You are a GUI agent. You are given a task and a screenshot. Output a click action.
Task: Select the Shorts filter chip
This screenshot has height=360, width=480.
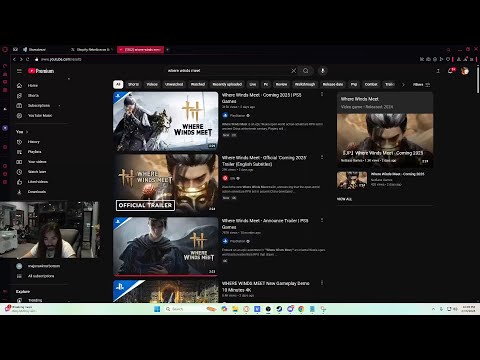click(x=133, y=84)
